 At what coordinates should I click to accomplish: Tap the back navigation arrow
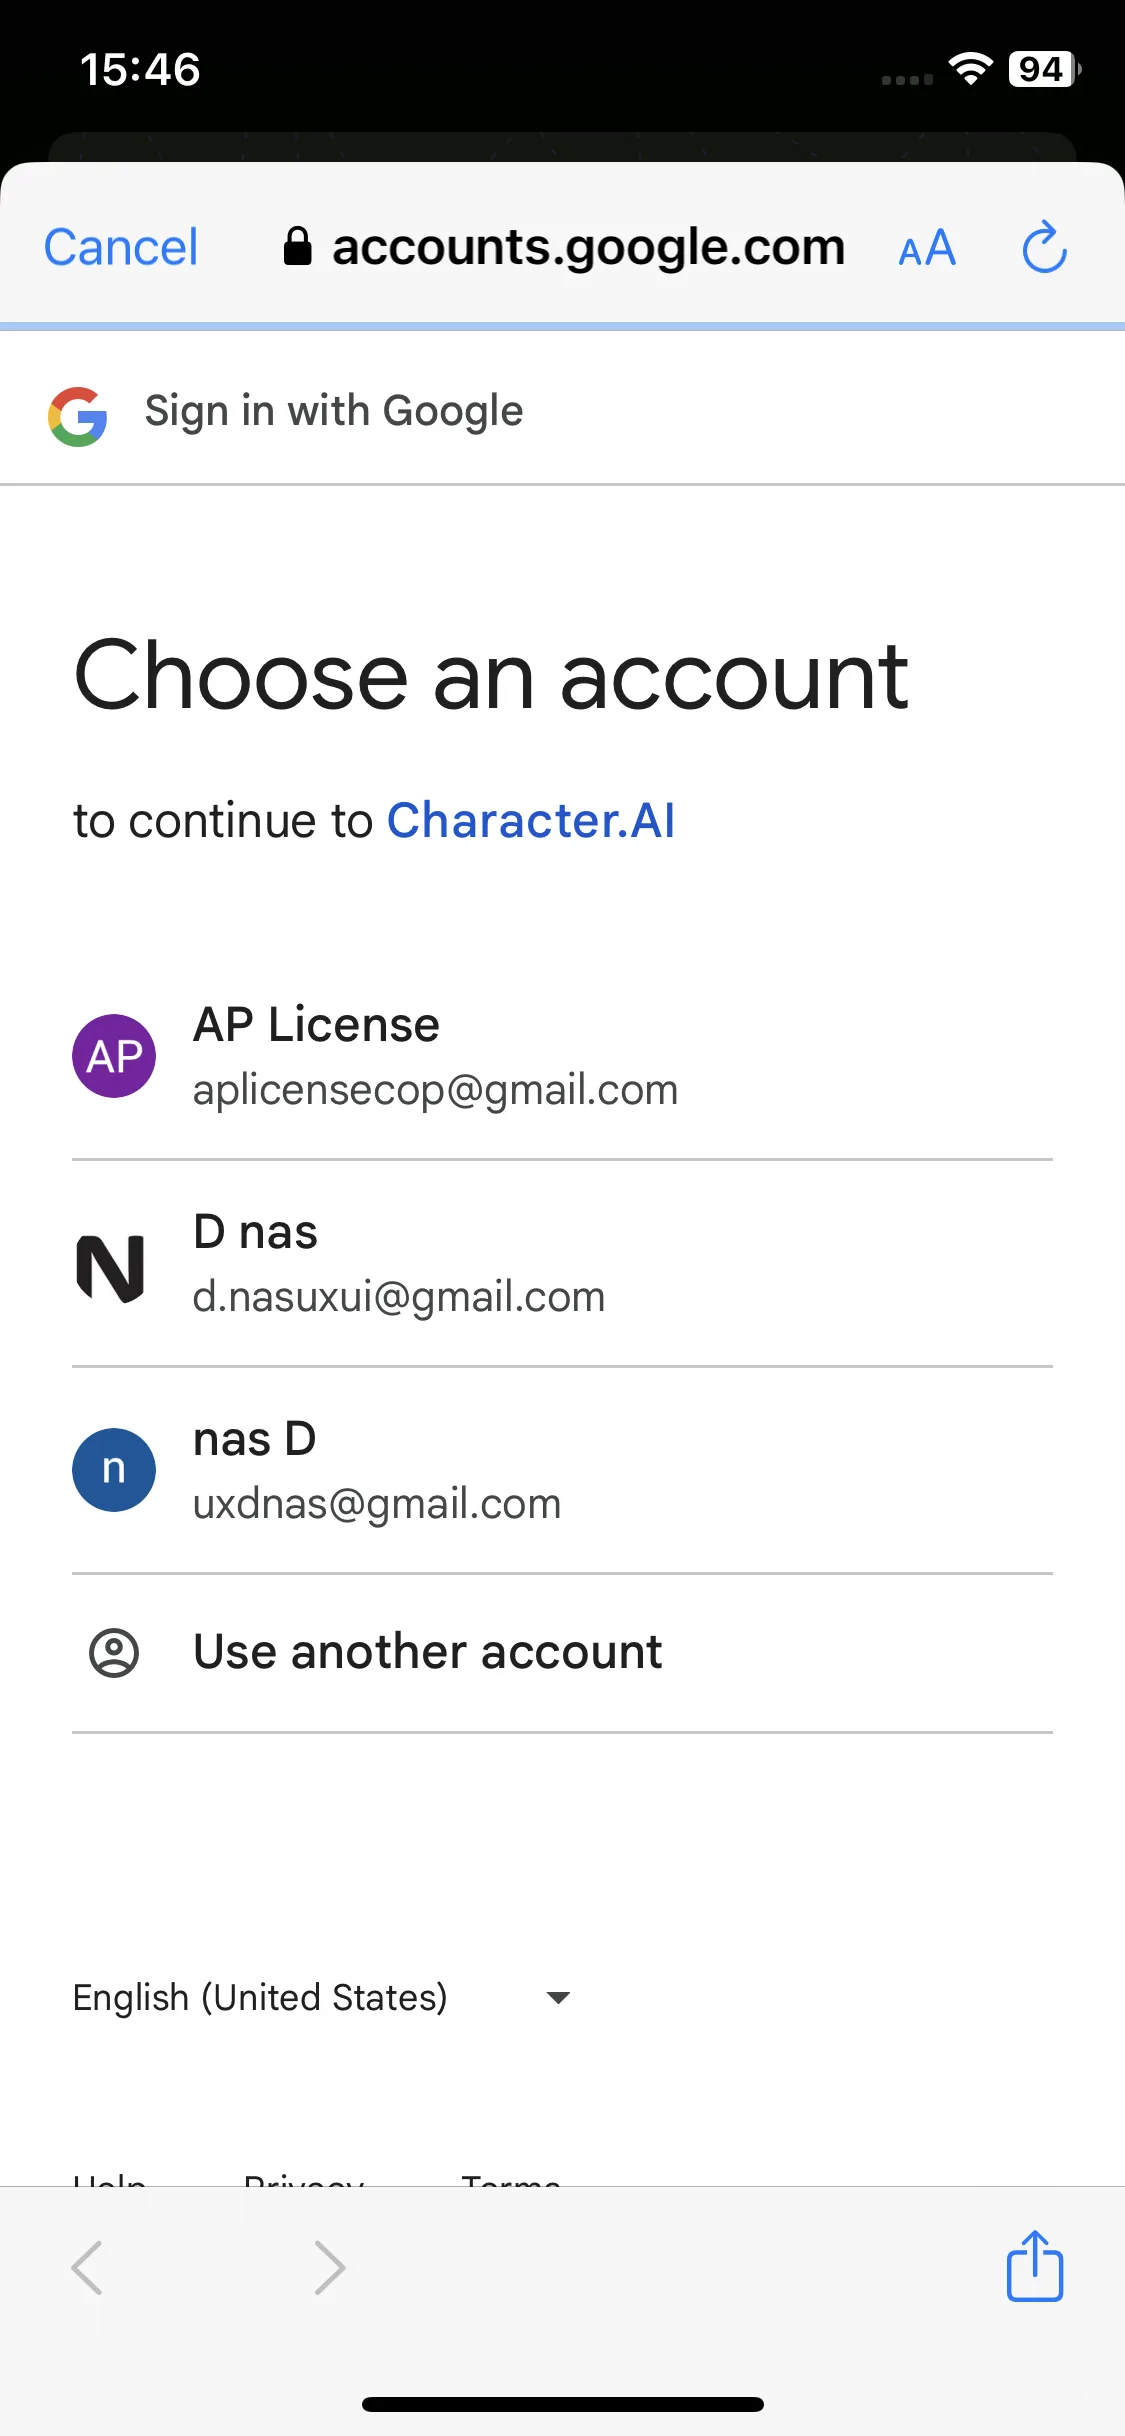tap(87, 2267)
